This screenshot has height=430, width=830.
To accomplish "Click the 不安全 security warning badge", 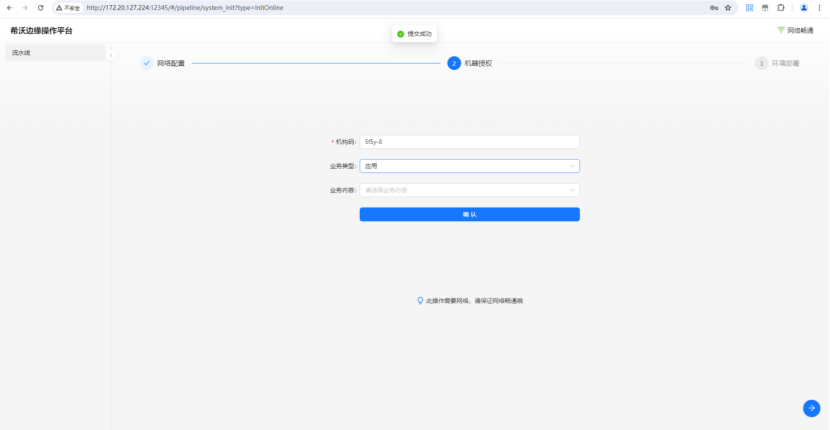I will [x=68, y=7].
